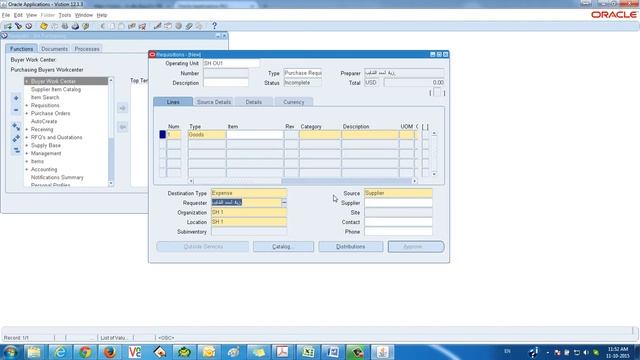Viewport: 640px width, 360px height.
Task: Open Internet Explorer from the taskbar
Action: tap(60, 352)
